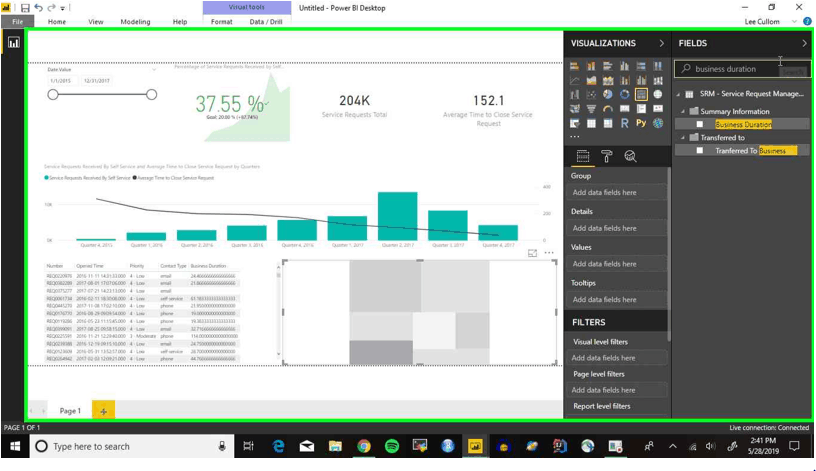Select the map globe visual
Viewport: 816px width, 471px height.
(x=658, y=94)
